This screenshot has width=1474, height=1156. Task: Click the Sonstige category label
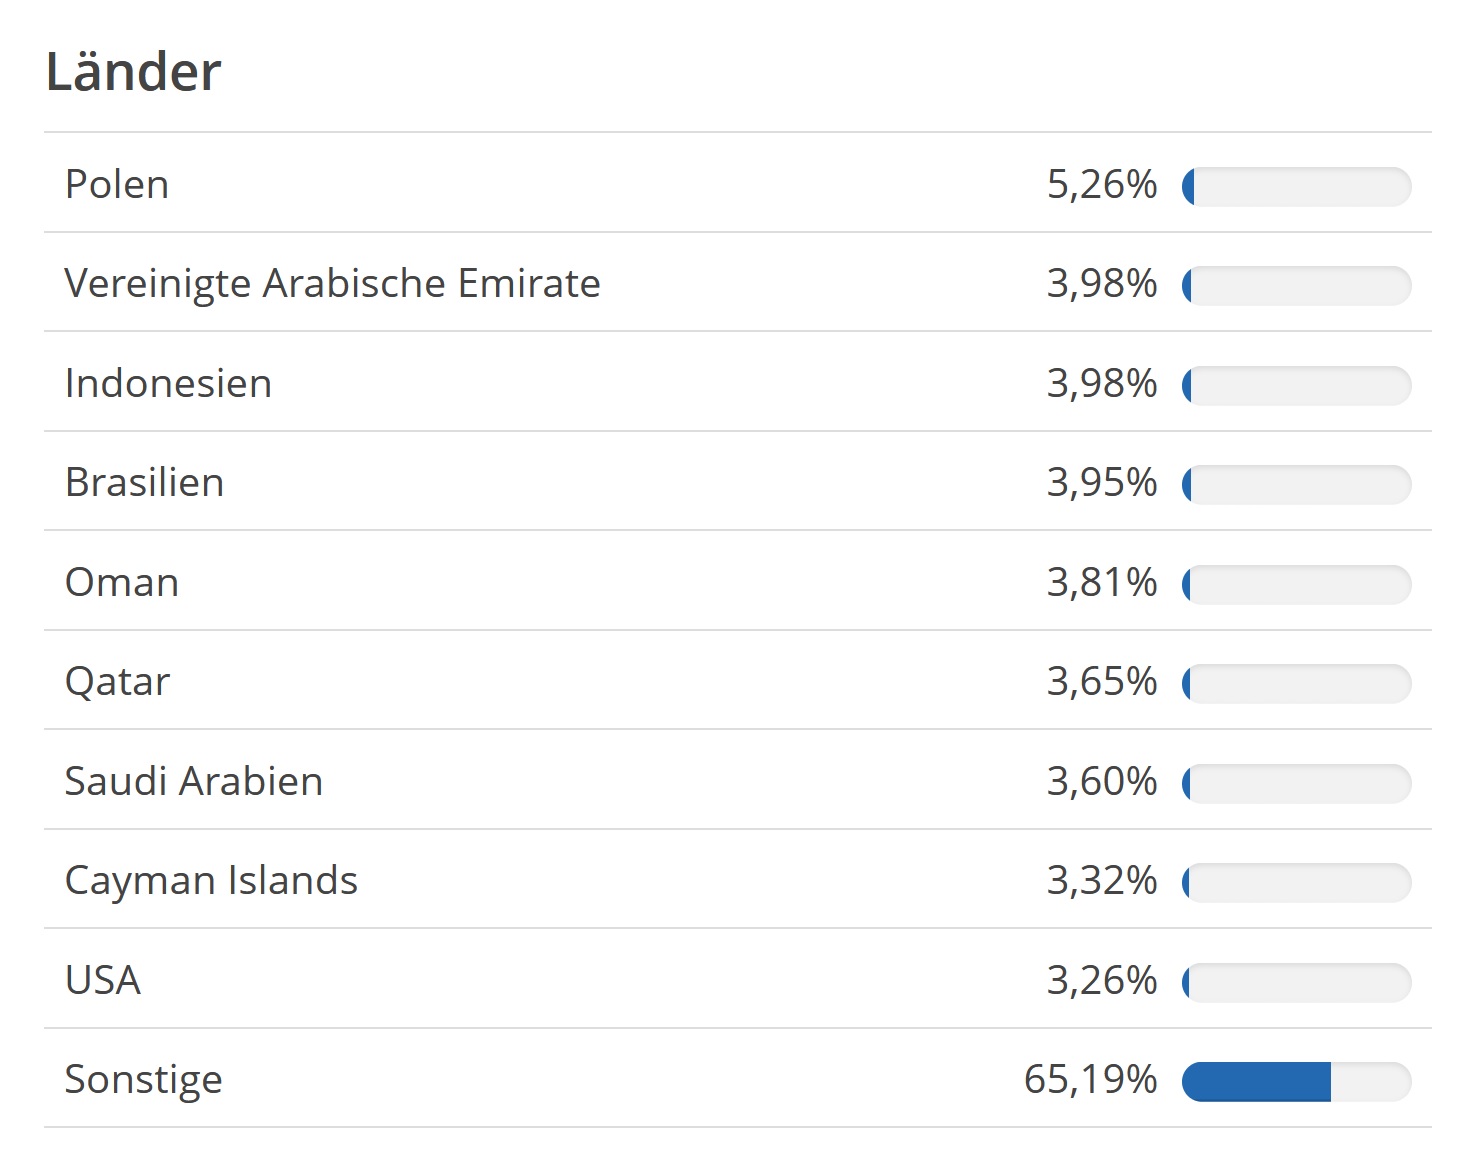(143, 1080)
